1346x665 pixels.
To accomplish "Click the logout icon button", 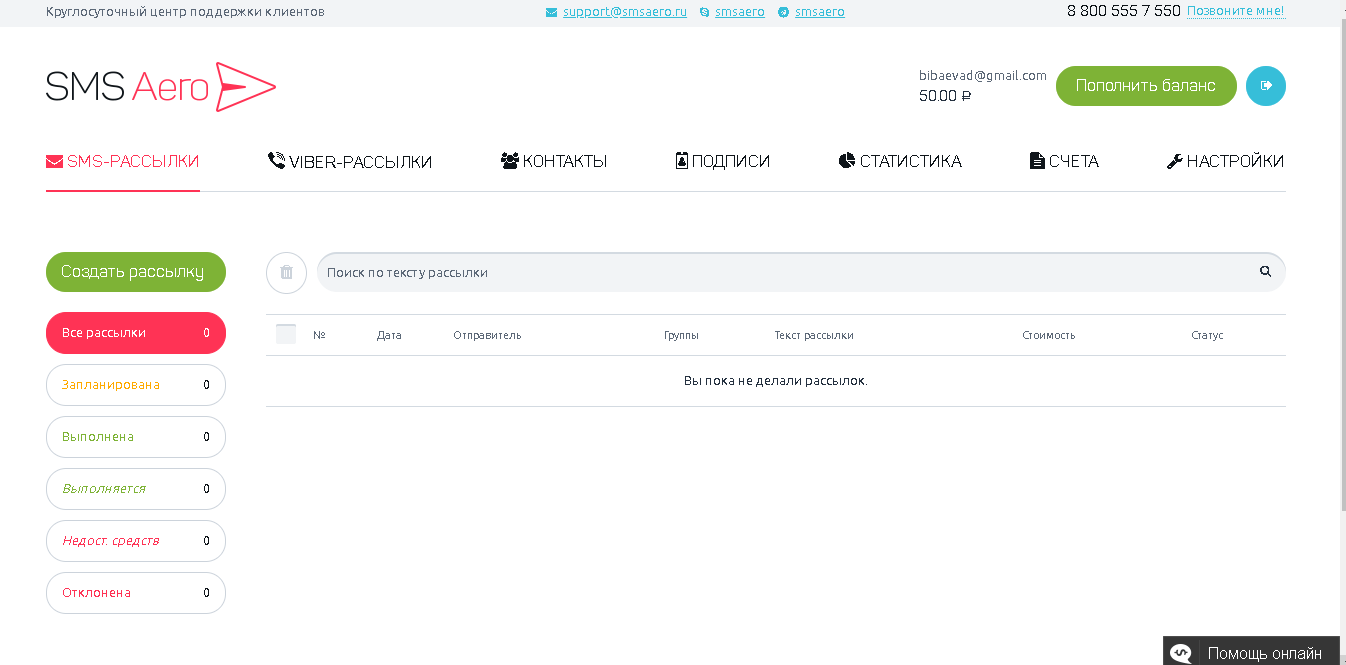I will [1265, 86].
